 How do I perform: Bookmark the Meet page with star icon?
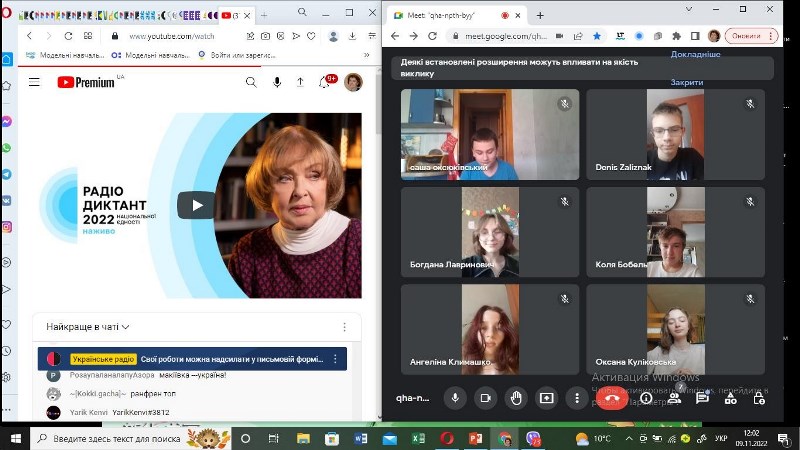click(x=597, y=36)
